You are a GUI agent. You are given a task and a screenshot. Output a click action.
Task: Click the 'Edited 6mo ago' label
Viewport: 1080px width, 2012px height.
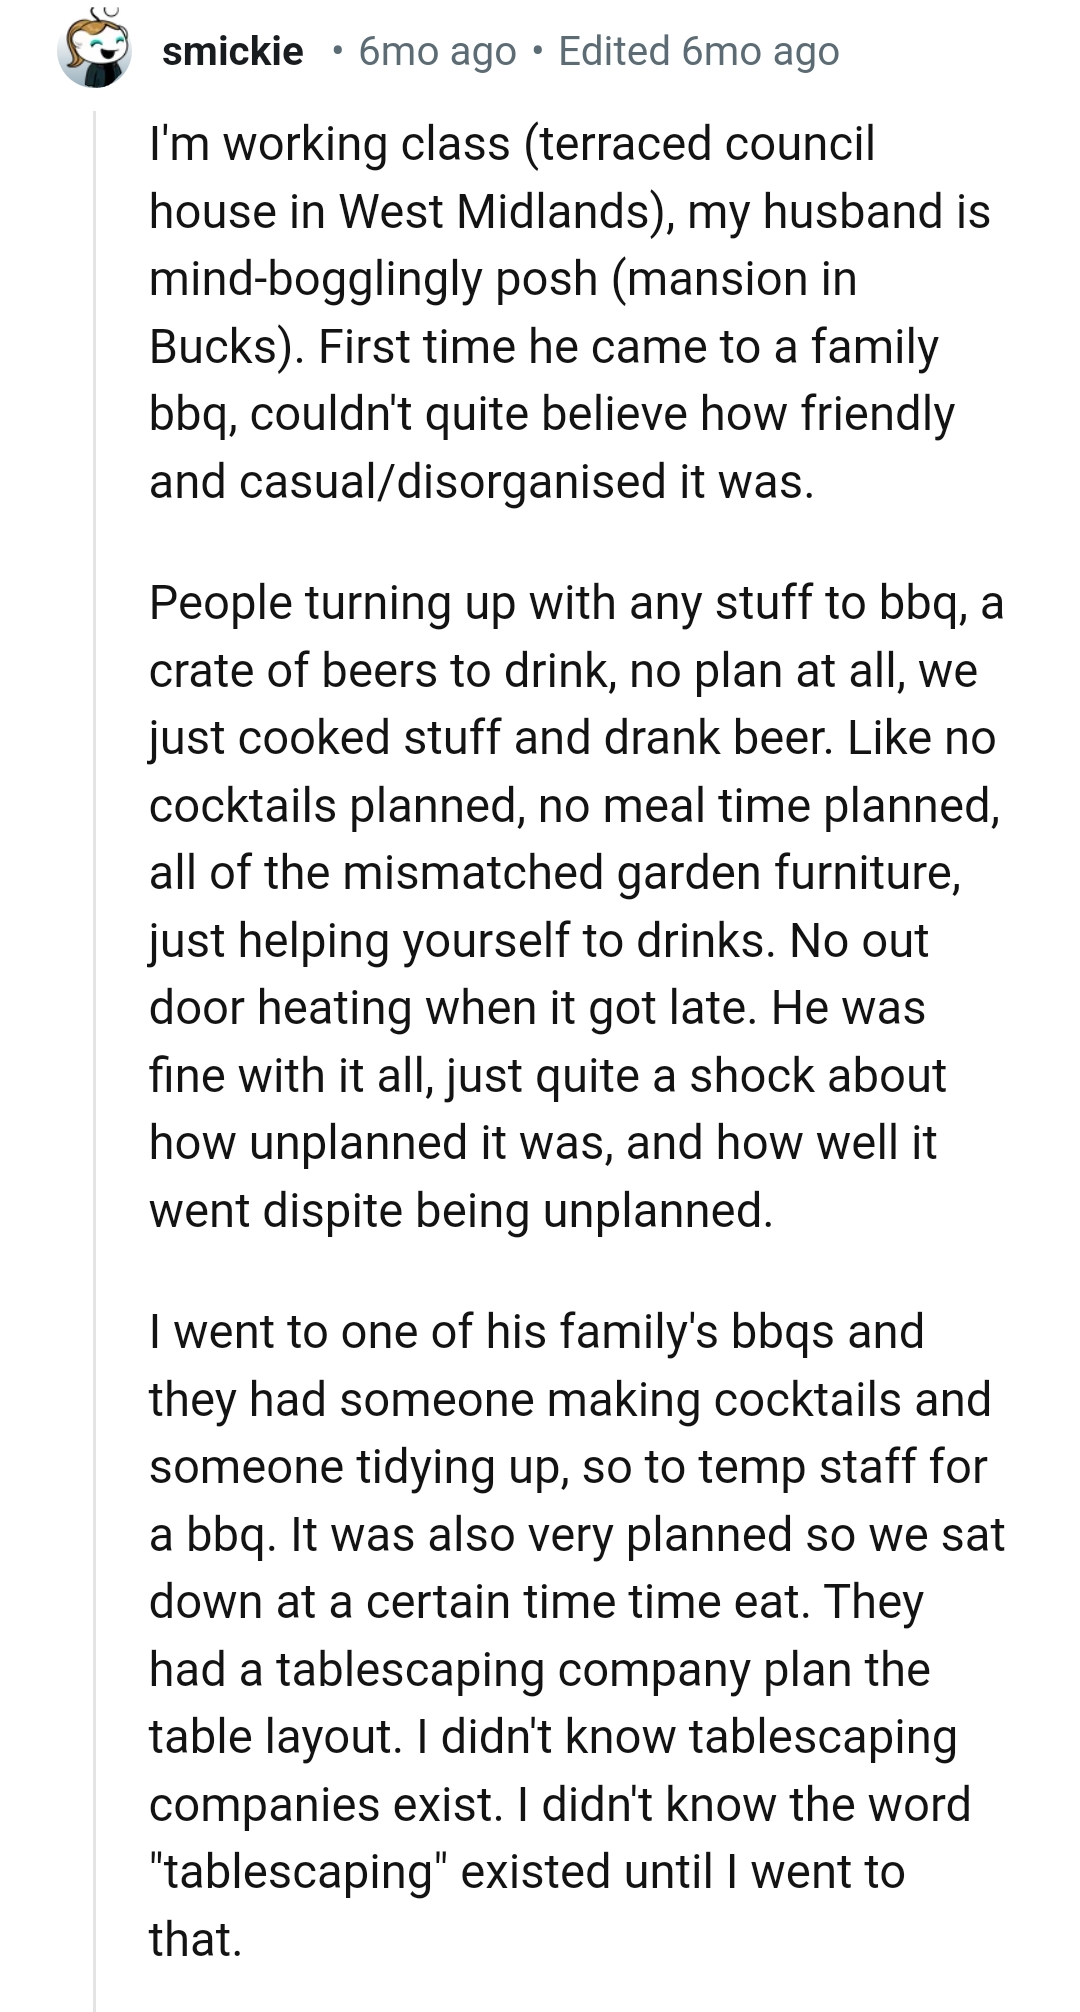point(698,51)
